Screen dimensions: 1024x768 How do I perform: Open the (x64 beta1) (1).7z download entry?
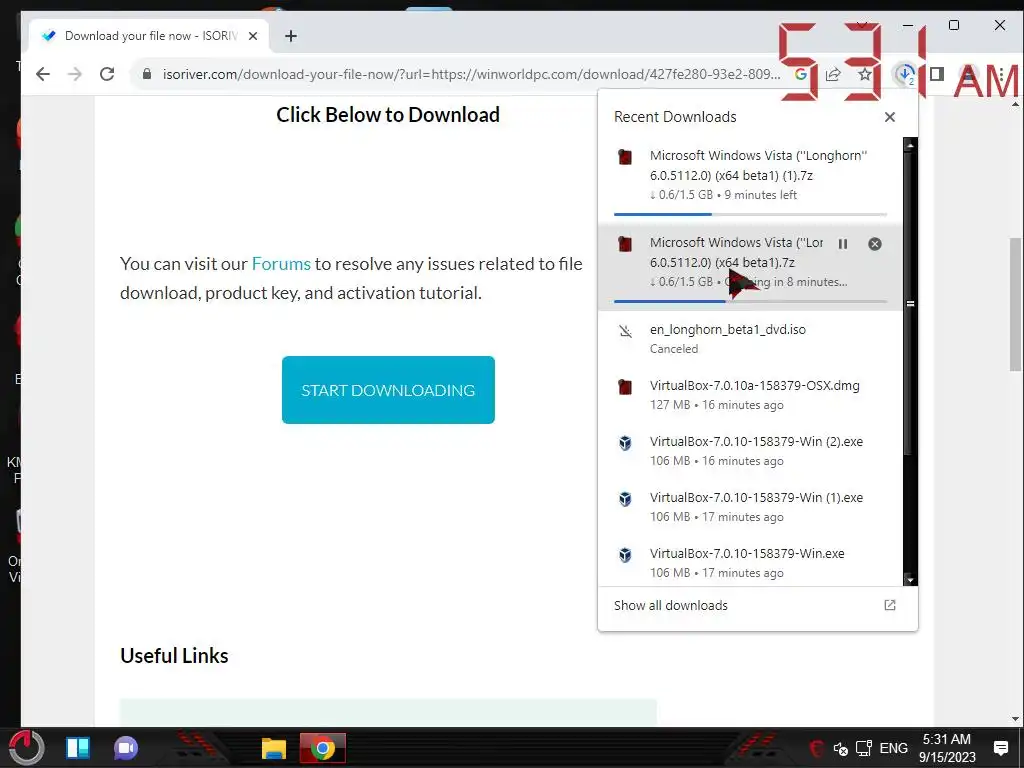(750, 181)
